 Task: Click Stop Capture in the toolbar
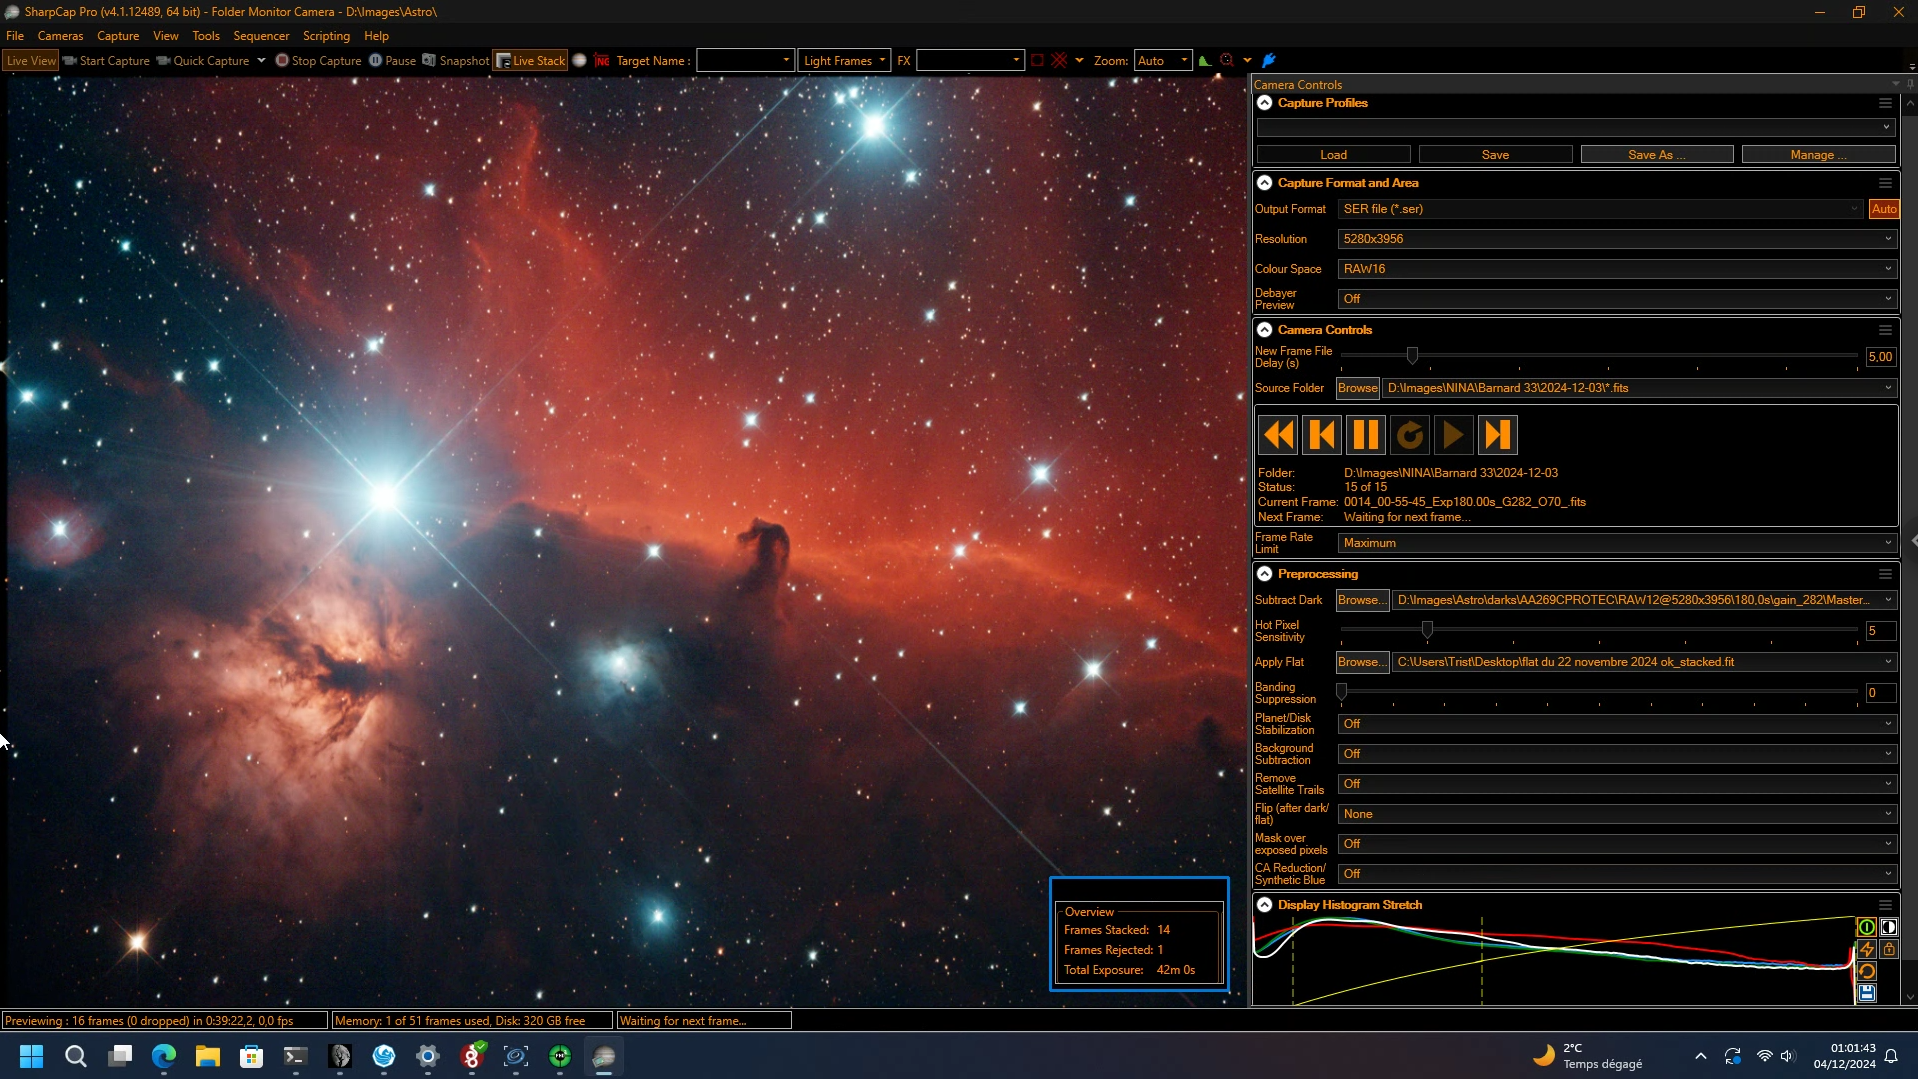[x=318, y=61]
